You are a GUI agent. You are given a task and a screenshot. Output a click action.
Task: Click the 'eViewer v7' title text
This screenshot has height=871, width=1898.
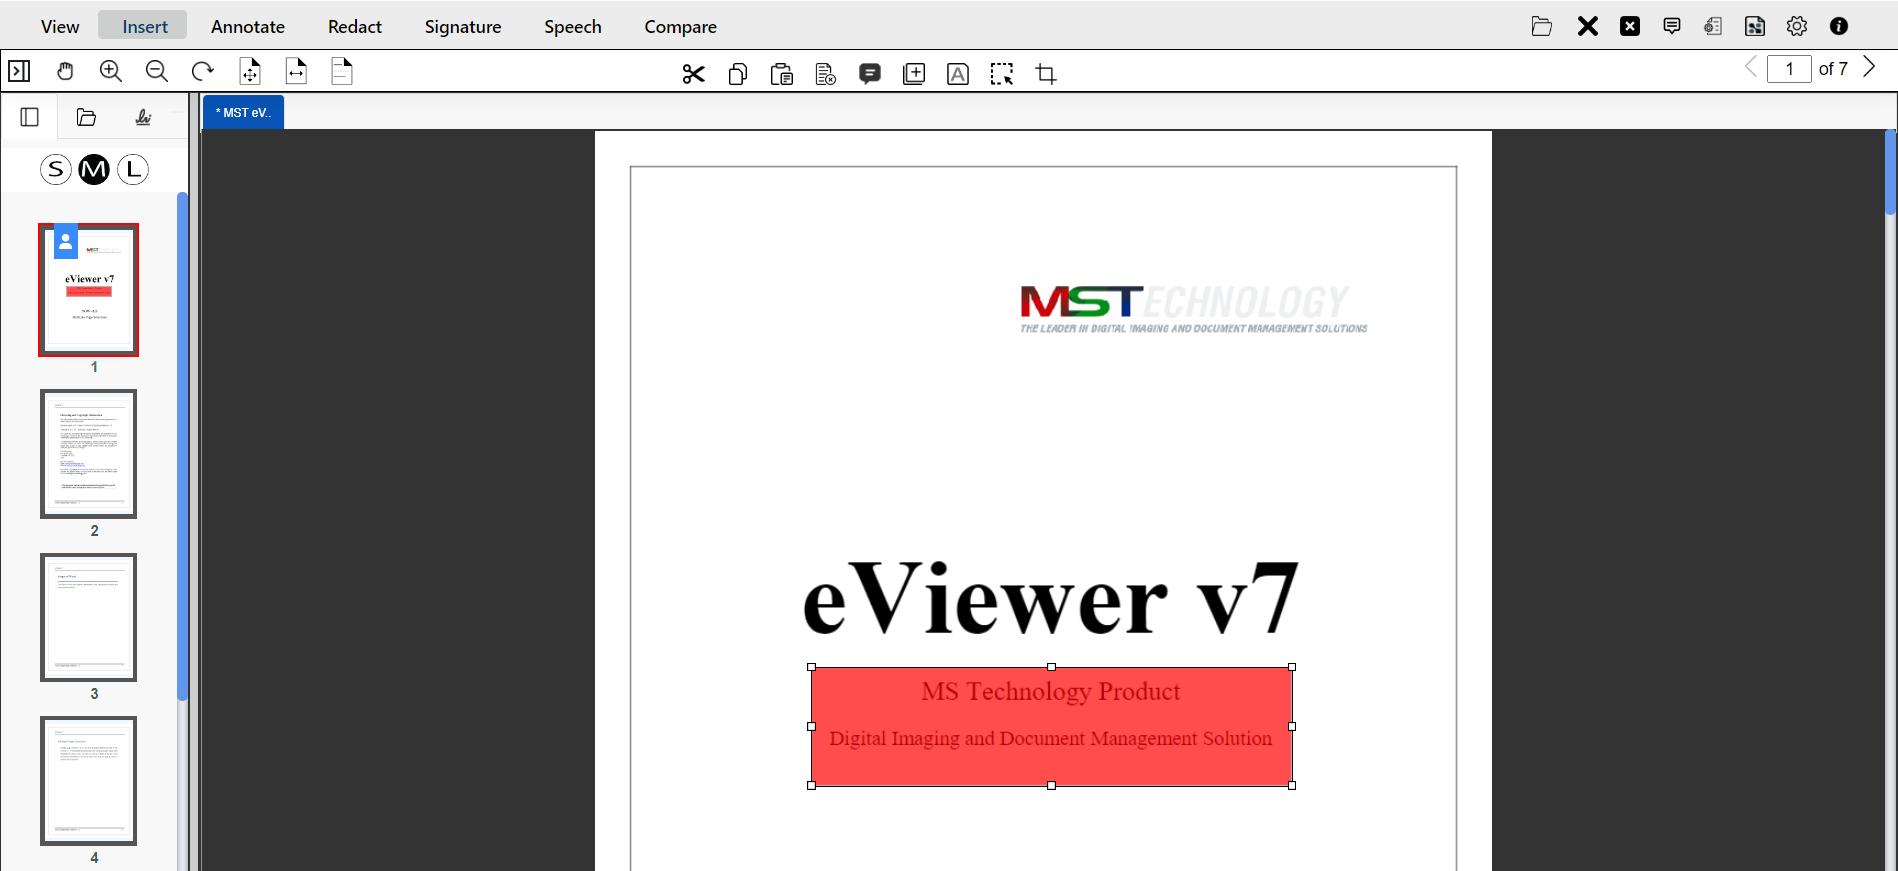(x=1051, y=598)
